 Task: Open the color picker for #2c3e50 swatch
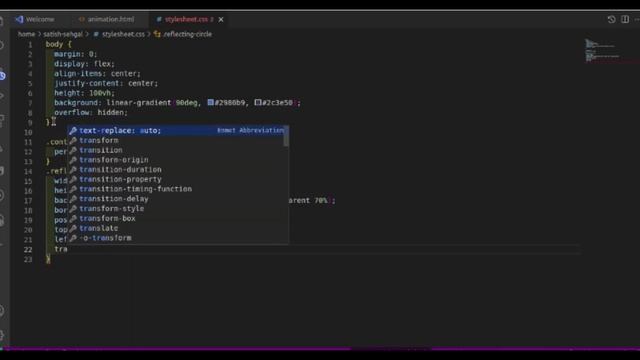coord(258,102)
